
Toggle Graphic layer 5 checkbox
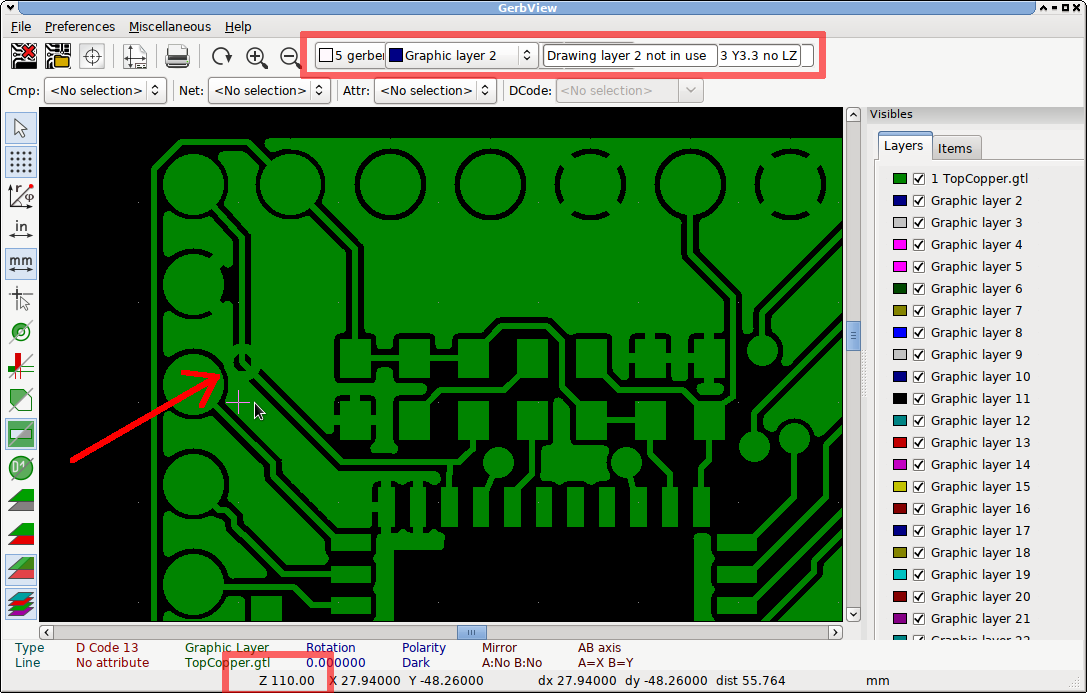(x=919, y=267)
